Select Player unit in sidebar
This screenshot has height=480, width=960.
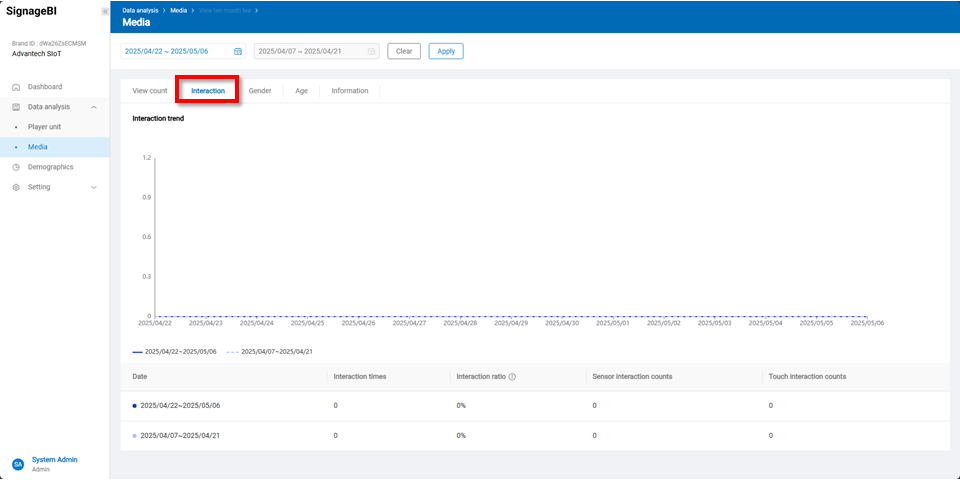coord(44,127)
